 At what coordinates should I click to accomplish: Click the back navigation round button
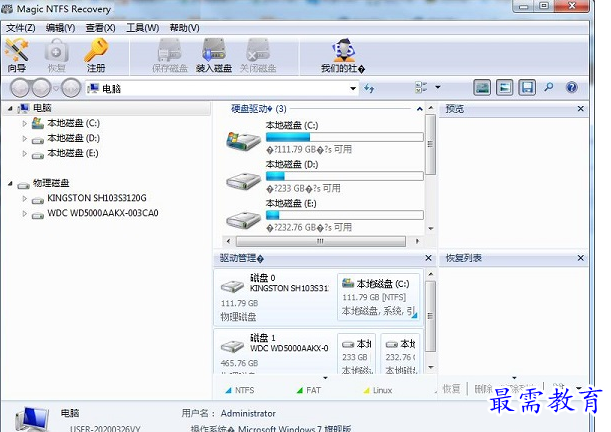pos(20,88)
